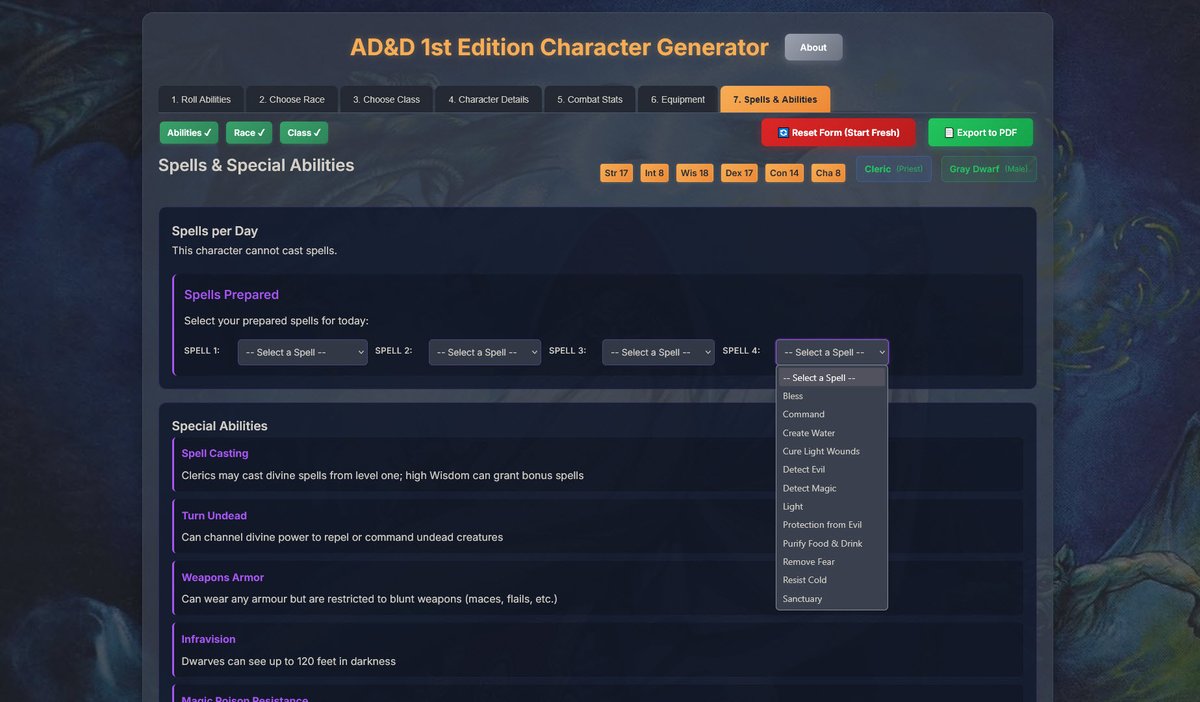The height and width of the screenshot is (702, 1200).
Task: Click the Infravision ability heading
Action: (x=208, y=639)
